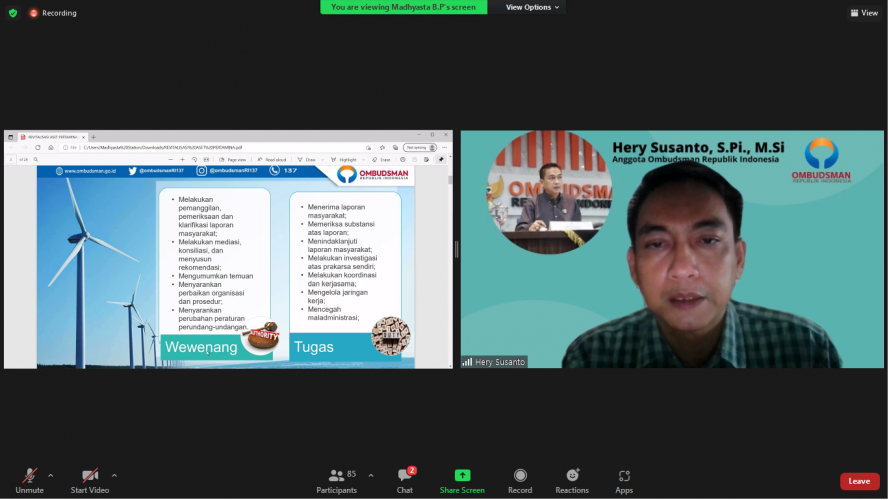Open the Participants panel
Image resolution: width=889 pixels, height=500 pixels.
(x=336, y=478)
